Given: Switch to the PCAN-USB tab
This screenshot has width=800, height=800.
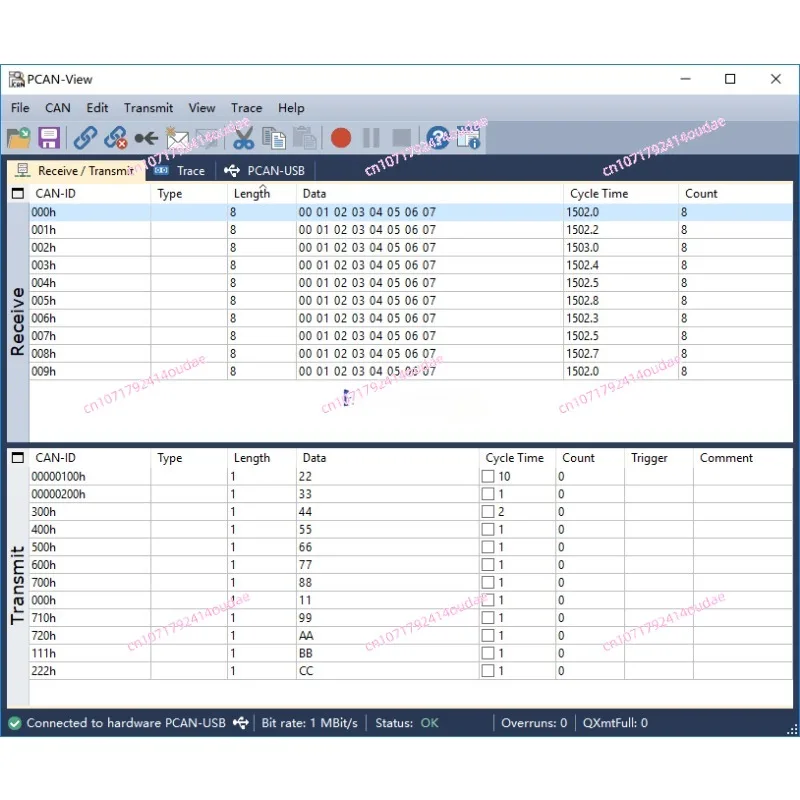Looking at the screenshot, I should (265, 170).
